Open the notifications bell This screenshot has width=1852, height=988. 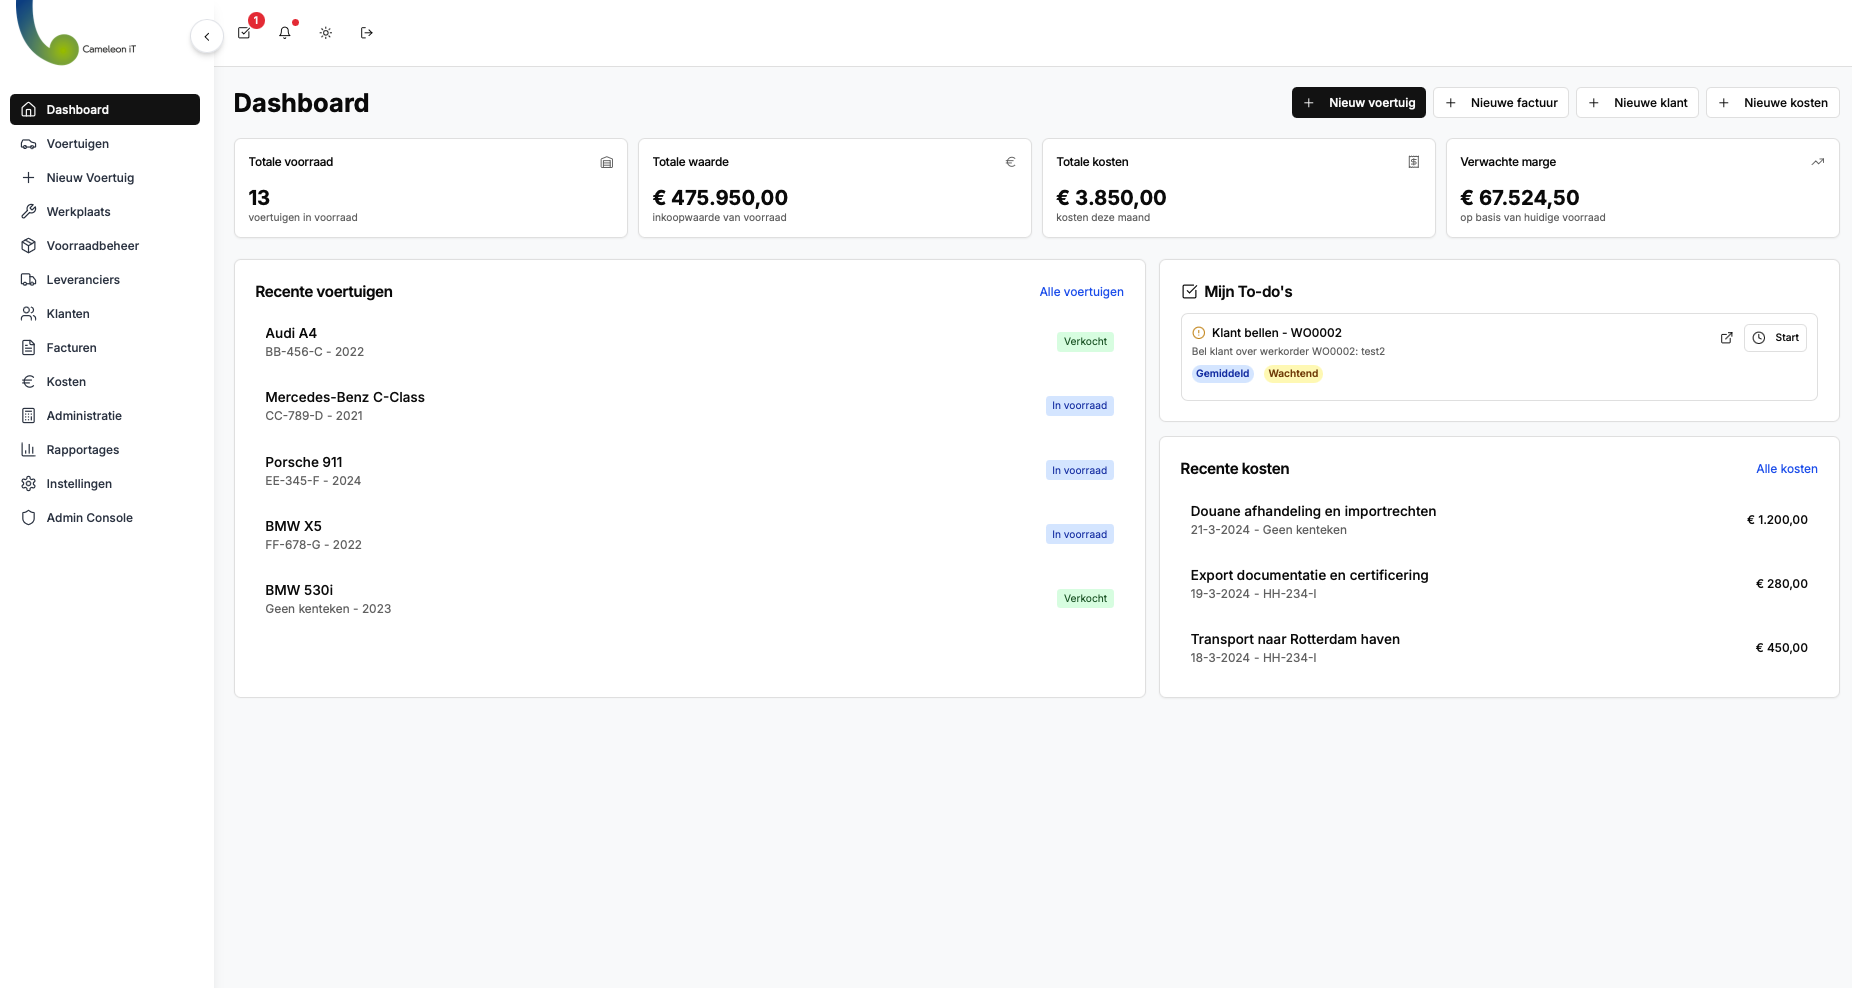(284, 32)
